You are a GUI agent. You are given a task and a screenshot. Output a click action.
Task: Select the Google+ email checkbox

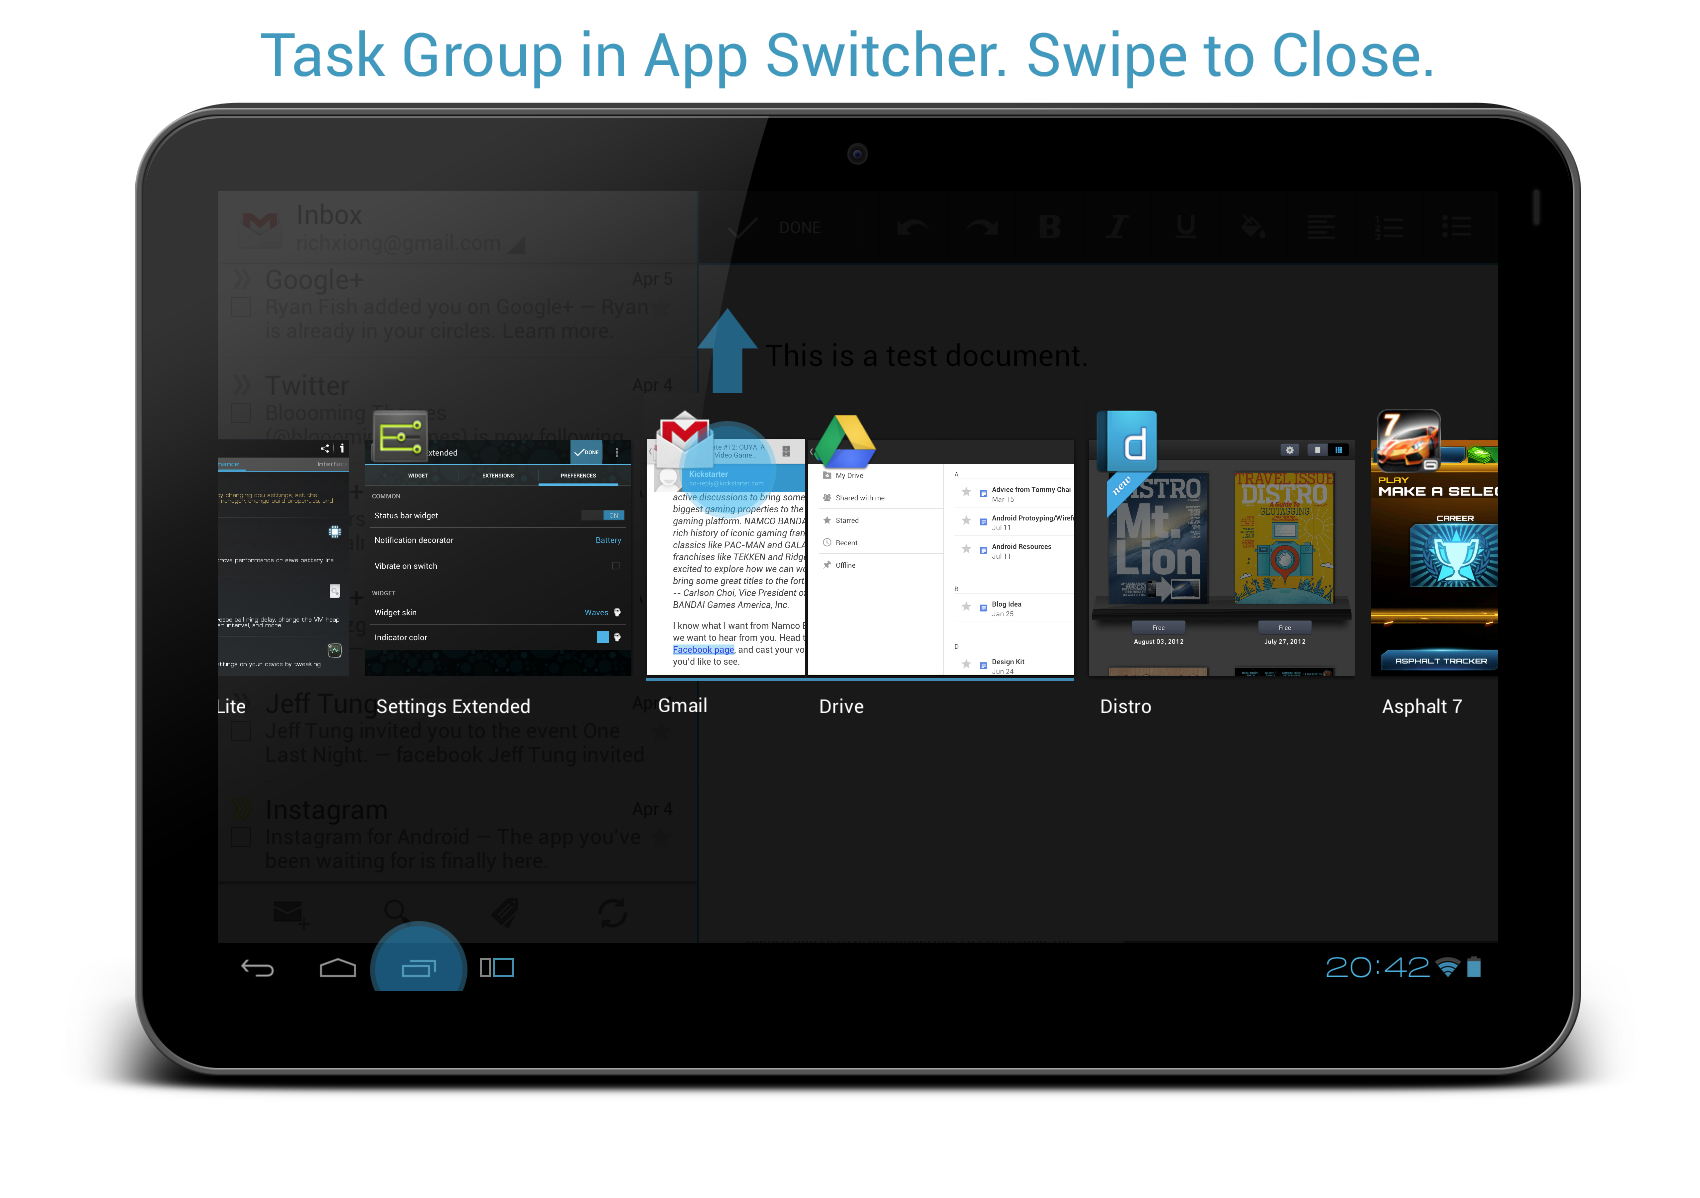[x=241, y=307]
